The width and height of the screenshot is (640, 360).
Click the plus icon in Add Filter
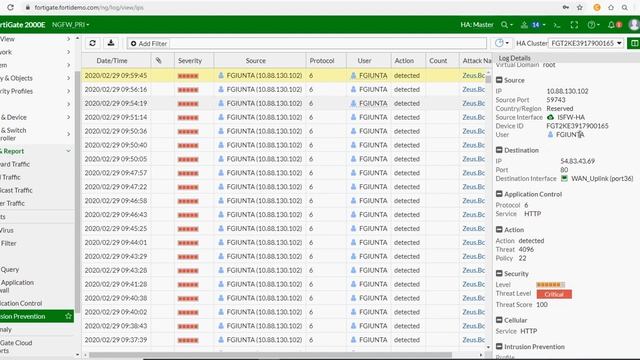click(133, 43)
